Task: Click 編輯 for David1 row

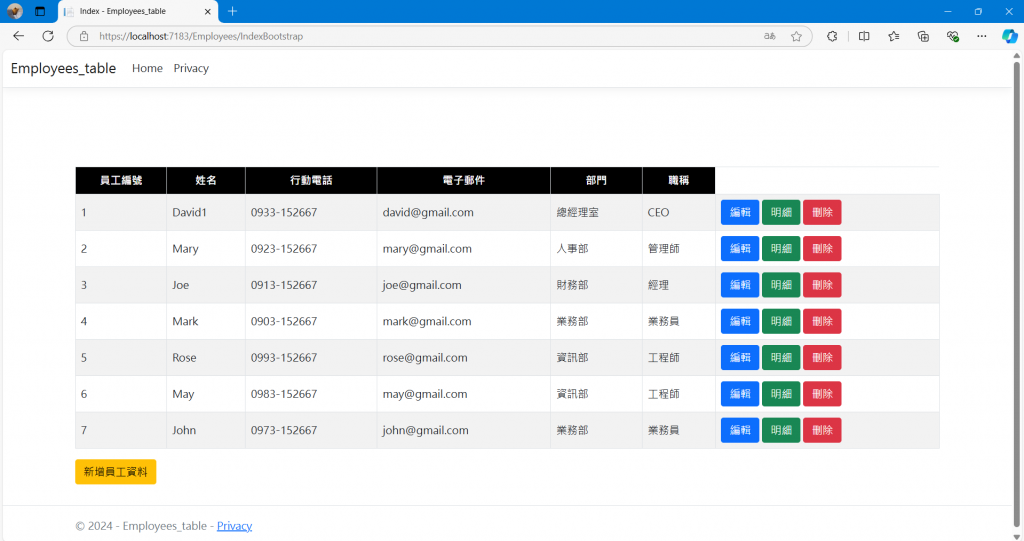Action: coord(740,212)
